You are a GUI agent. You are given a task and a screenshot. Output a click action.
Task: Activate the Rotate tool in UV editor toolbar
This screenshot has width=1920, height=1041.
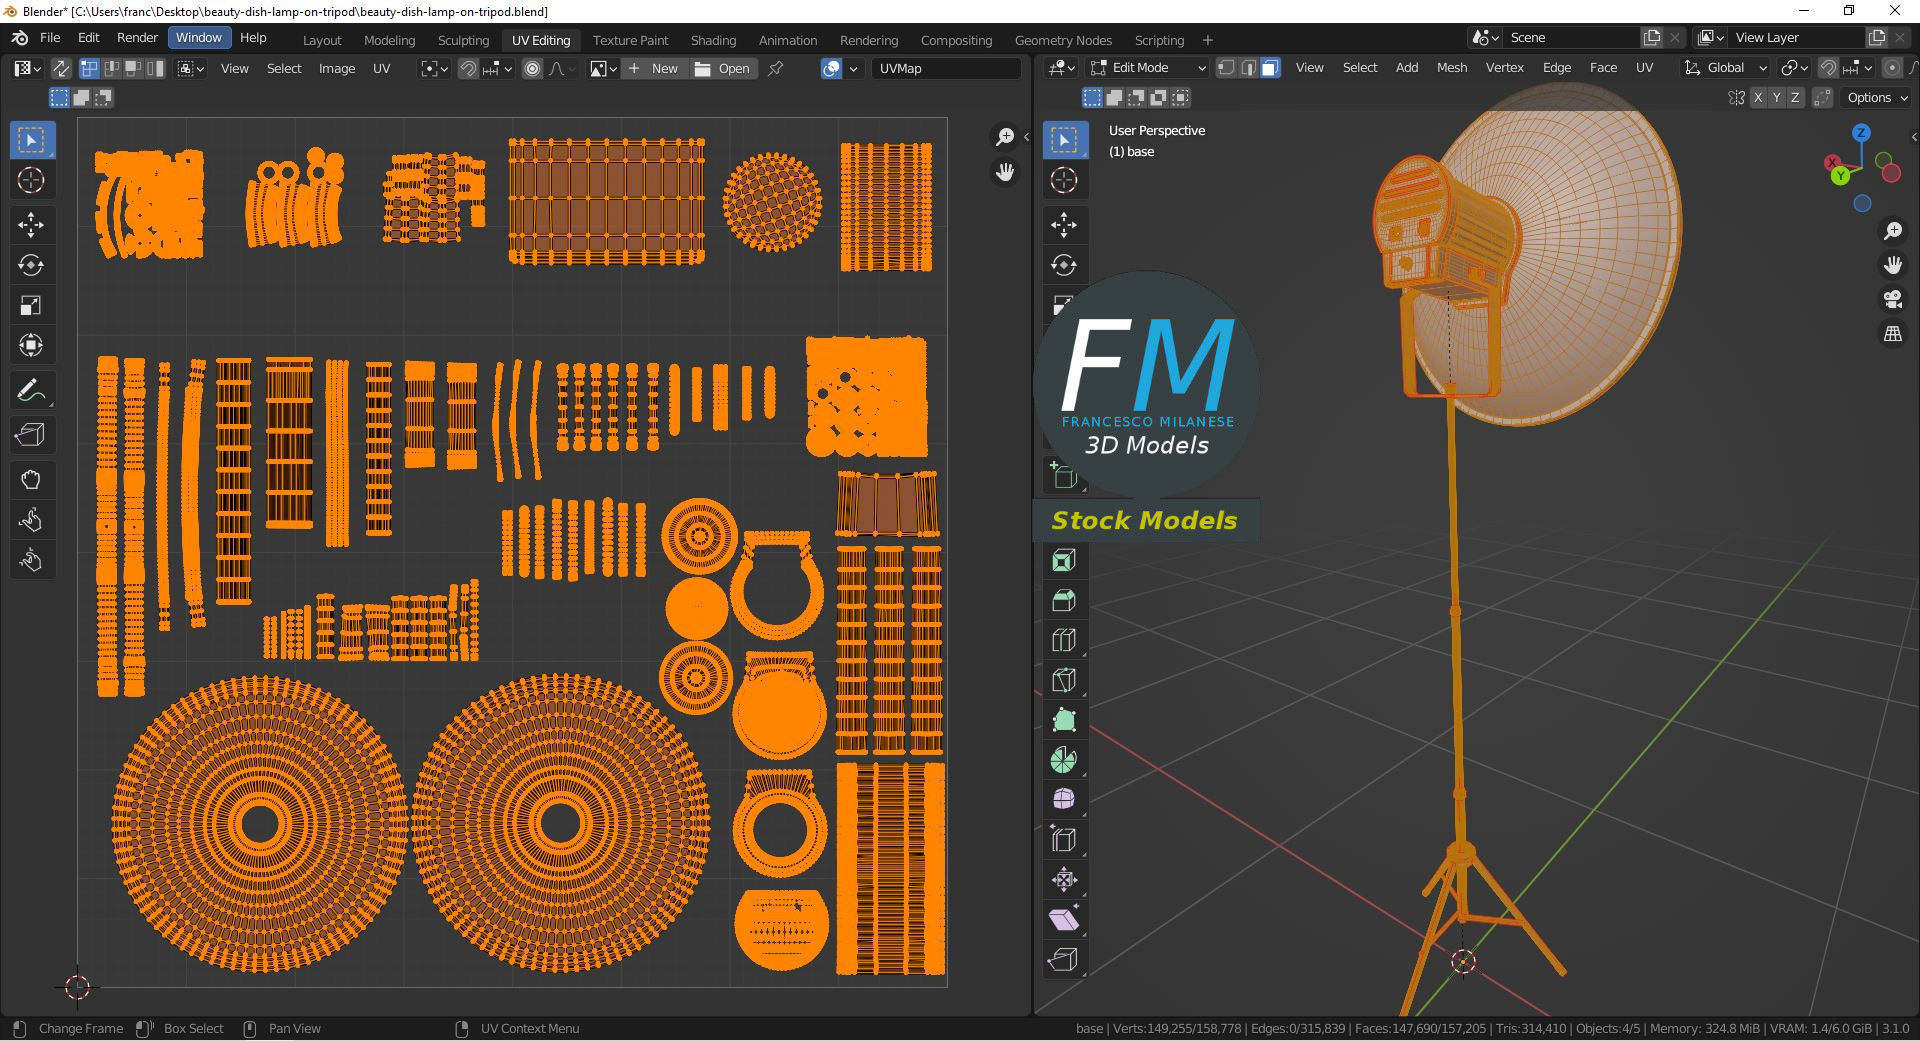(31, 265)
